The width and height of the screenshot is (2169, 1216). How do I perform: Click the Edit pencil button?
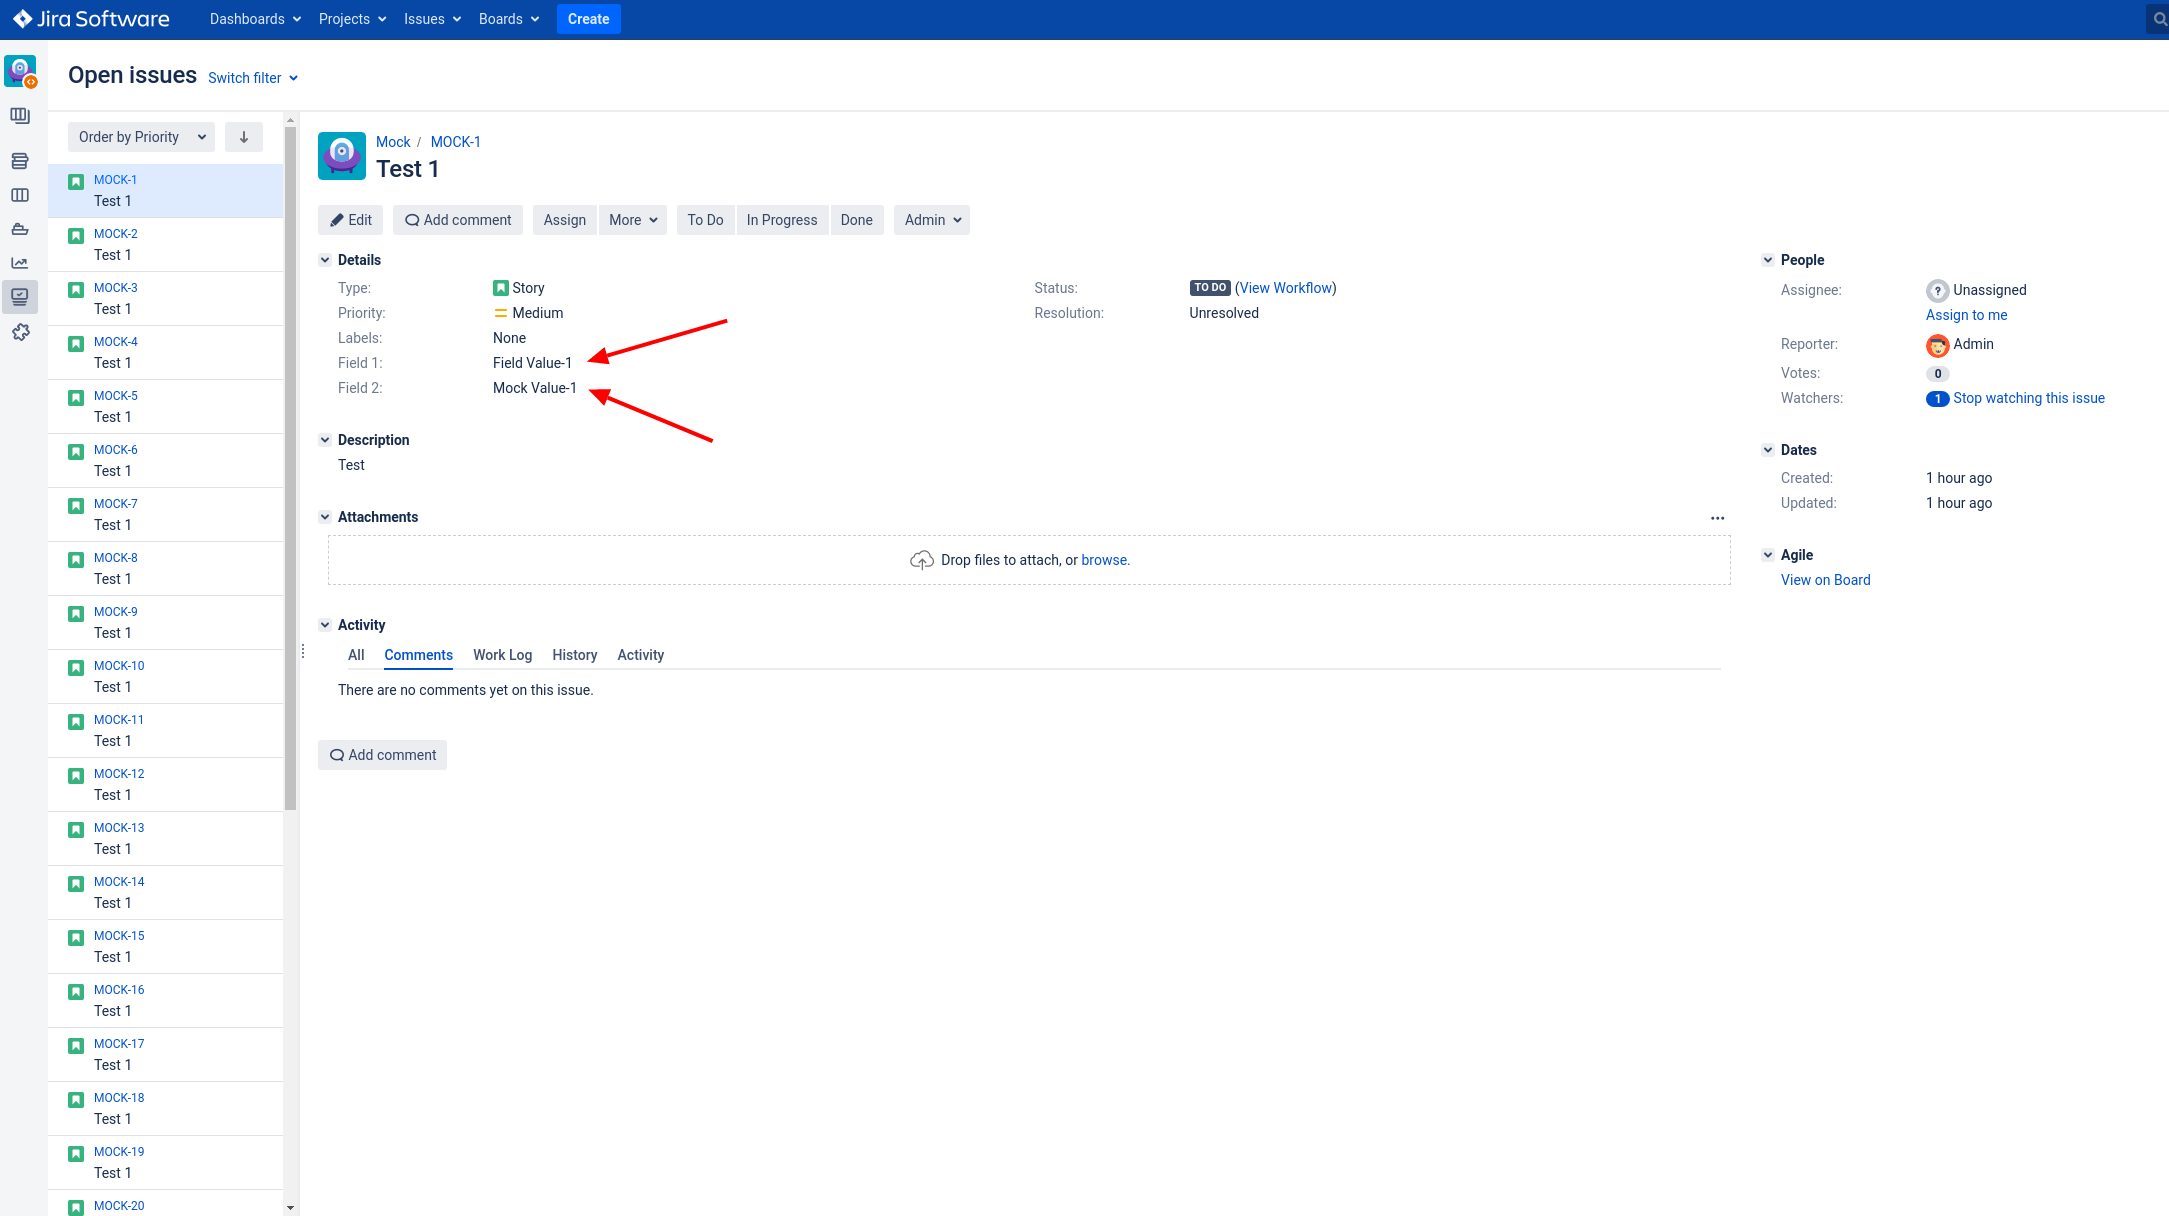351,220
